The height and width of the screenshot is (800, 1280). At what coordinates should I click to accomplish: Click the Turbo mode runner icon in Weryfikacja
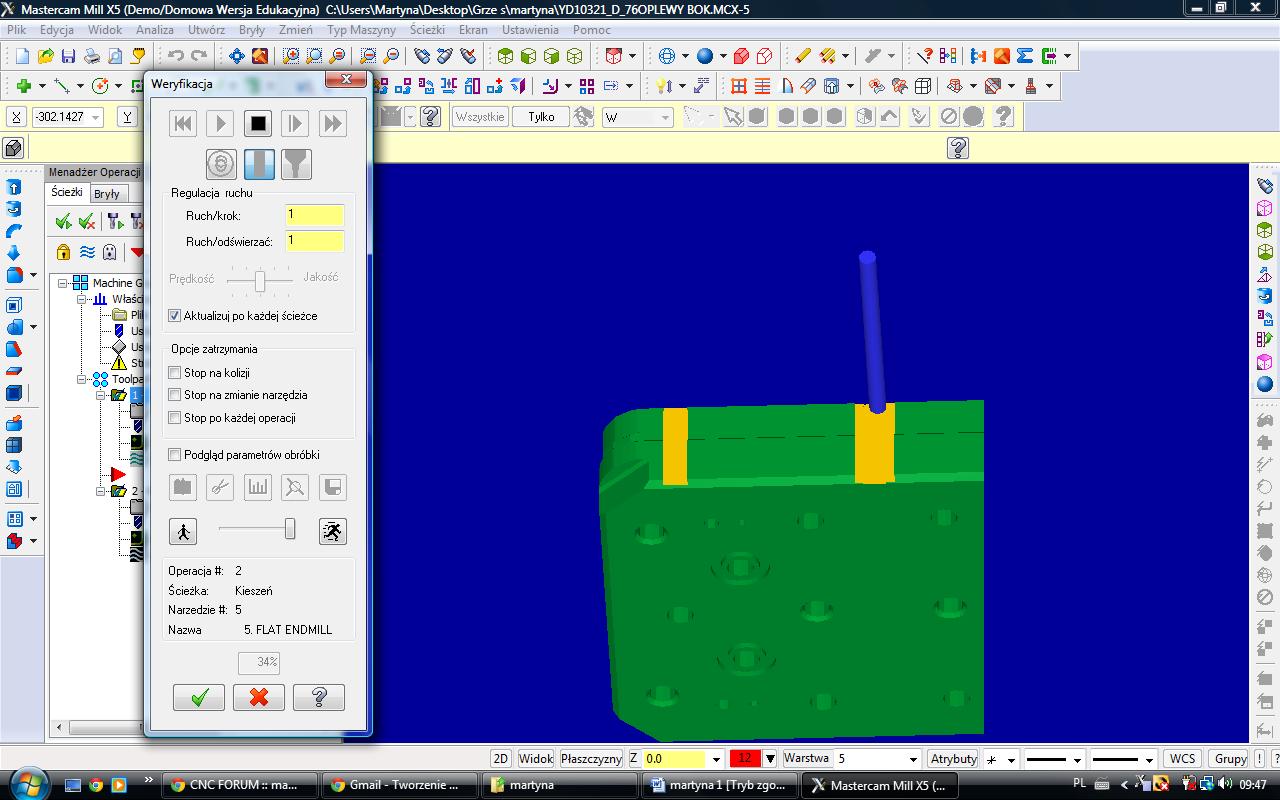tap(333, 531)
